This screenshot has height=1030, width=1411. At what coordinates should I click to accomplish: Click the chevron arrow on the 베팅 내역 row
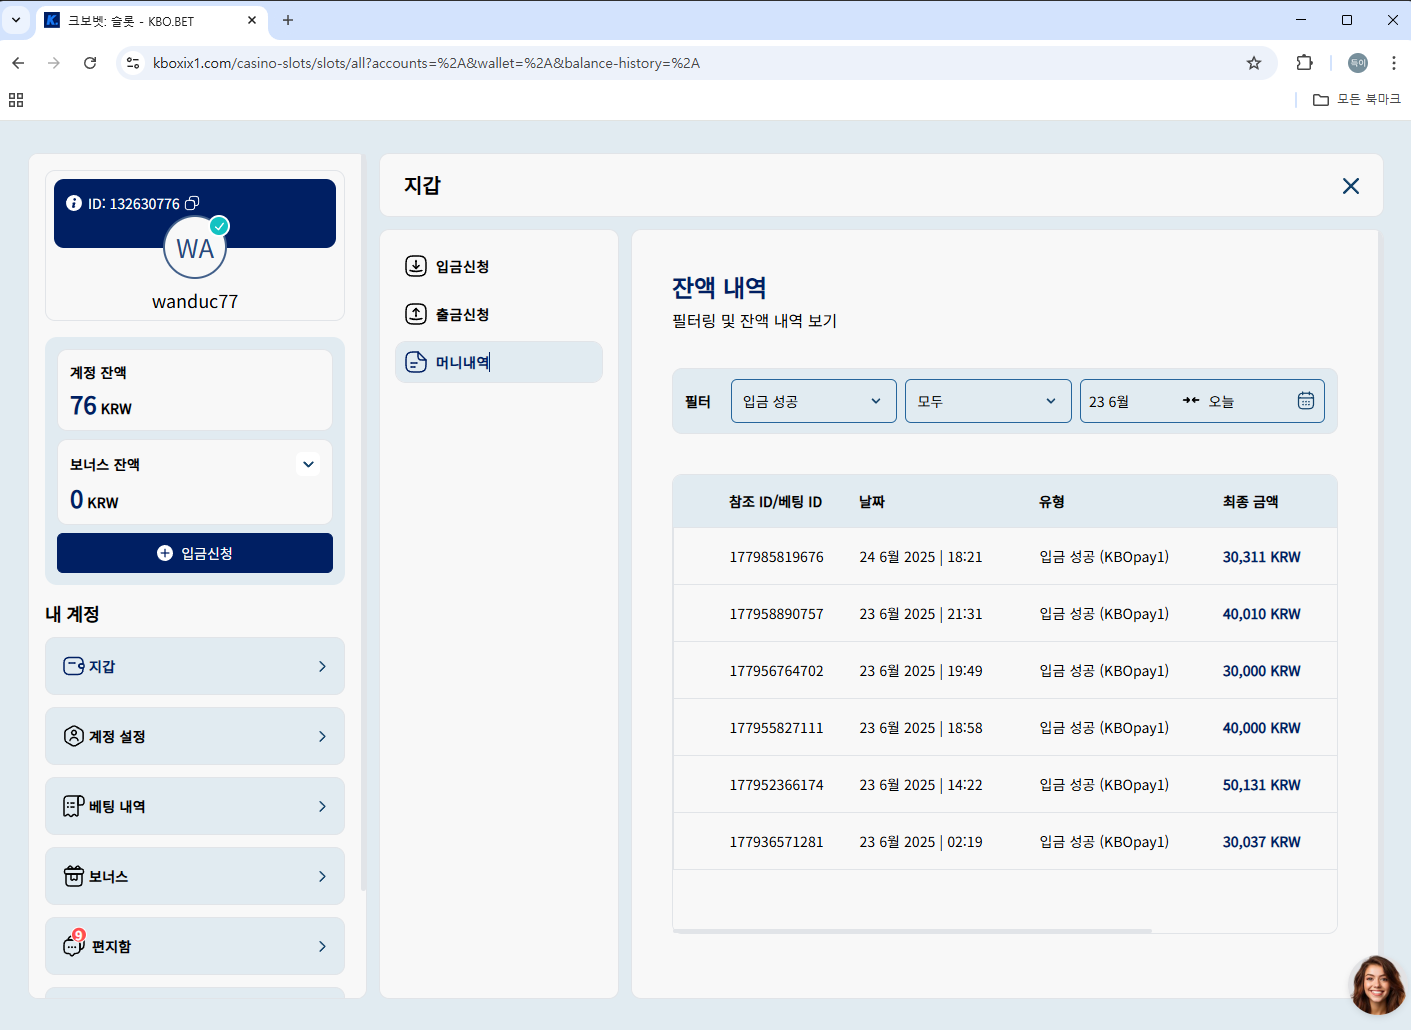tap(322, 806)
